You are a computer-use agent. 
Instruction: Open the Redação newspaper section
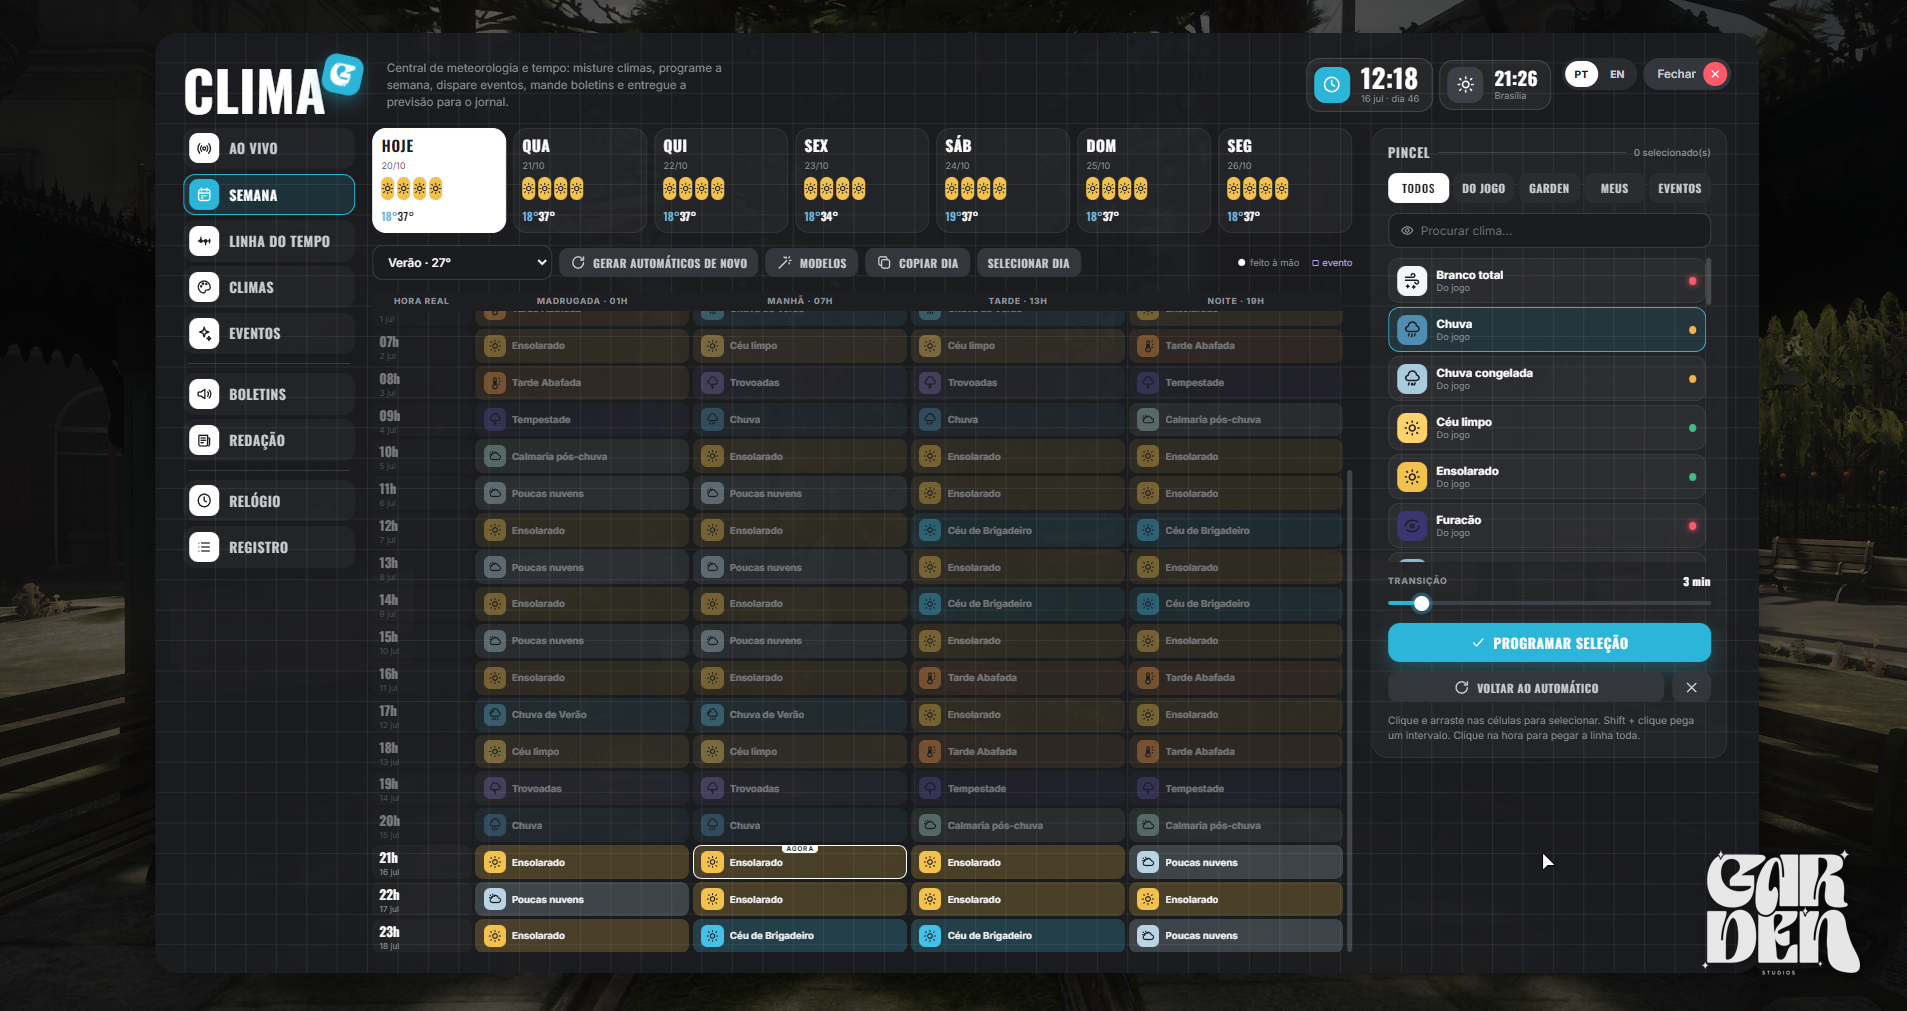pos(269,440)
